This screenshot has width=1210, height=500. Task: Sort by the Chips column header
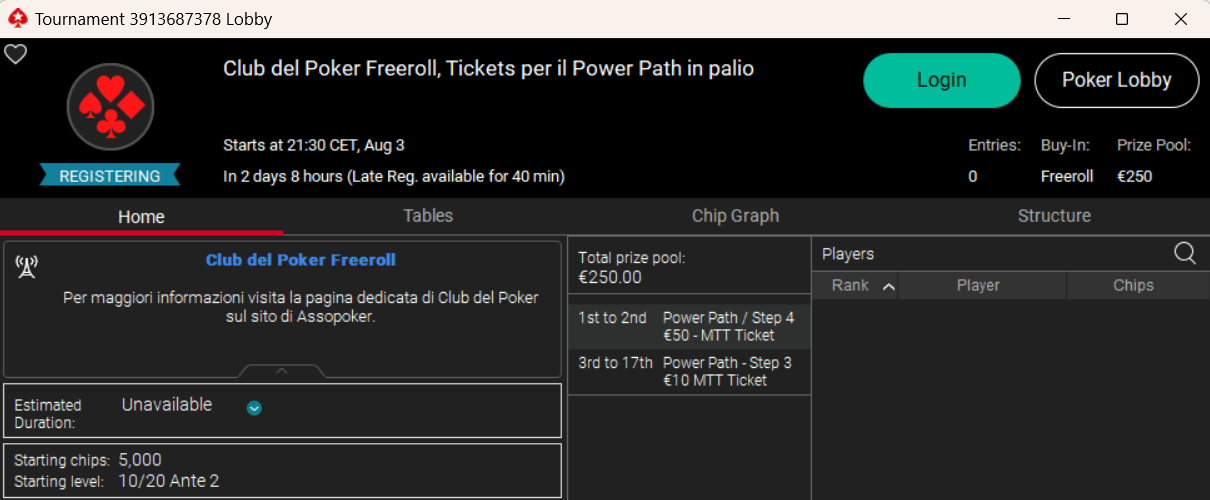[x=1133, y=286]
